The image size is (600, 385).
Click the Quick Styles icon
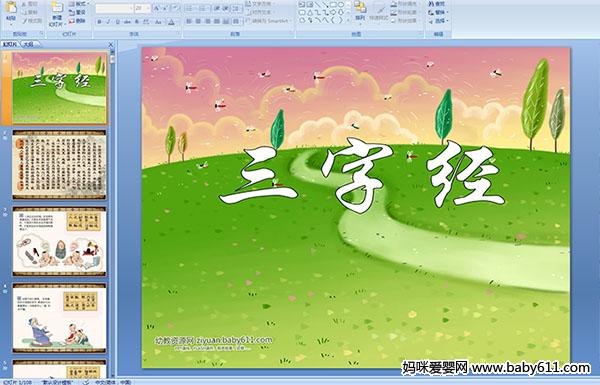(379, 8)
